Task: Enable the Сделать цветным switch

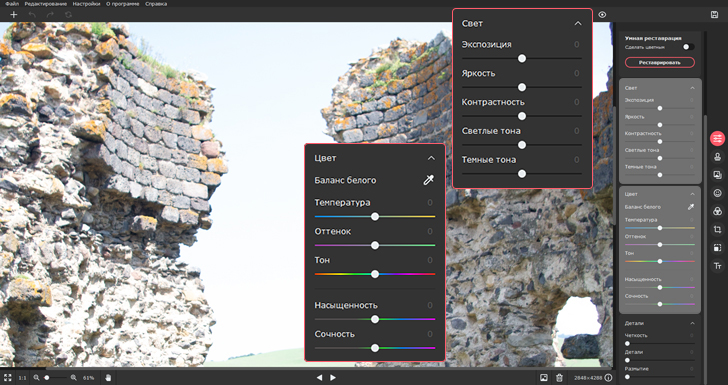Action: 688,47
